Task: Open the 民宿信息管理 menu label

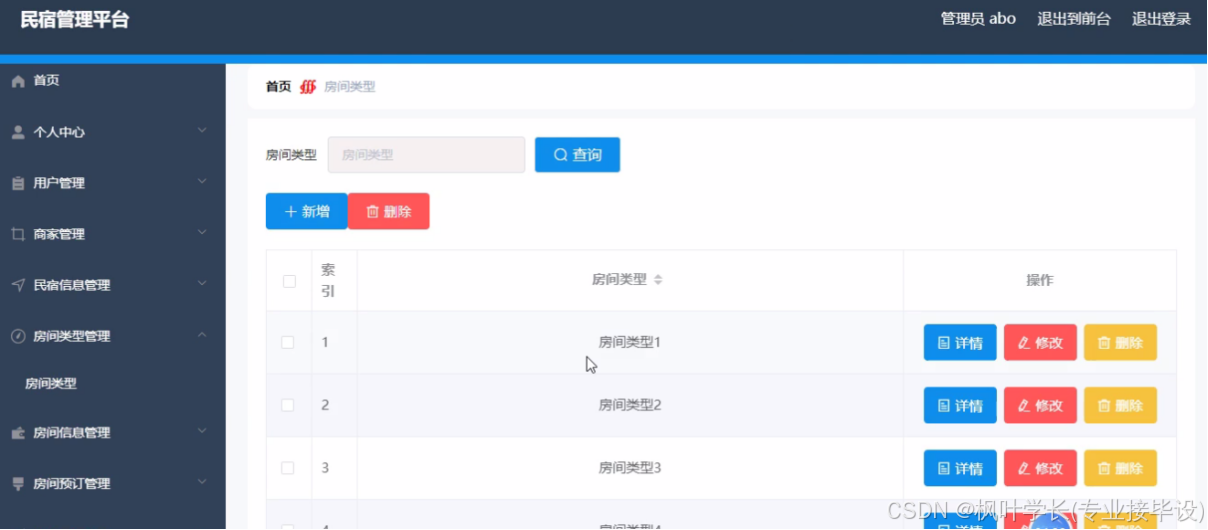Action: (x=72, y=285)
